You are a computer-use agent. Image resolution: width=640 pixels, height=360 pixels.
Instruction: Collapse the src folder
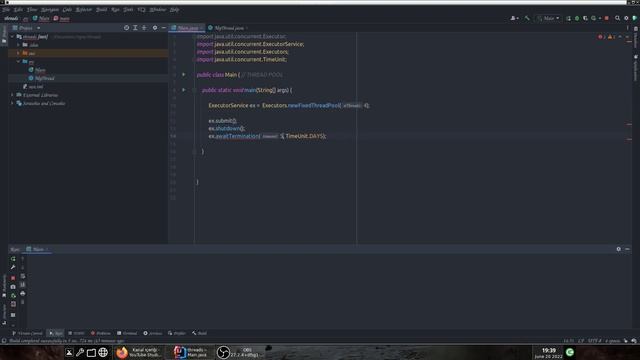tap(18, 62)
